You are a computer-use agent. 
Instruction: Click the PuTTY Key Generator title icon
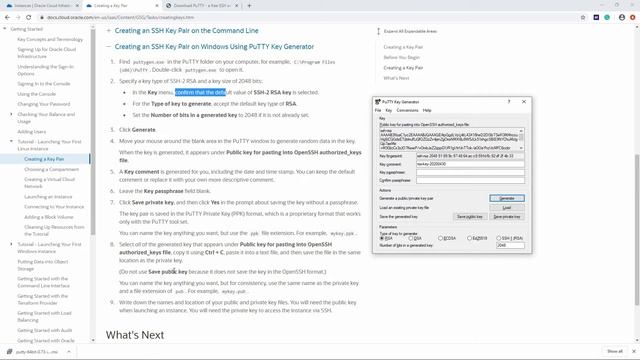coord(378,102)
